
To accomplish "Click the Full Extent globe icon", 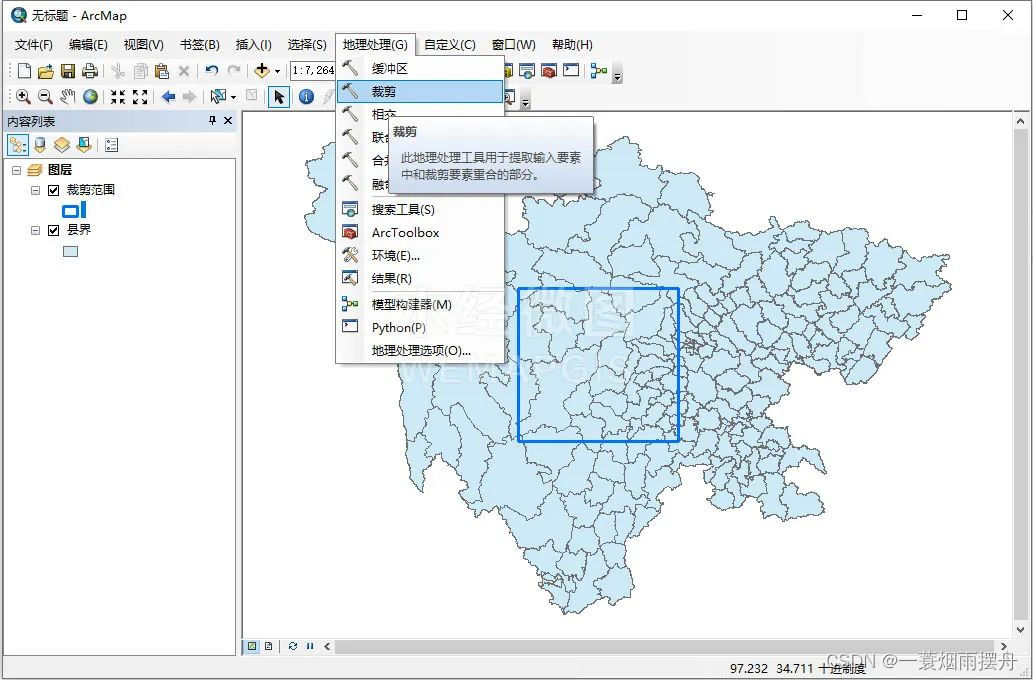I will point(90,96).
